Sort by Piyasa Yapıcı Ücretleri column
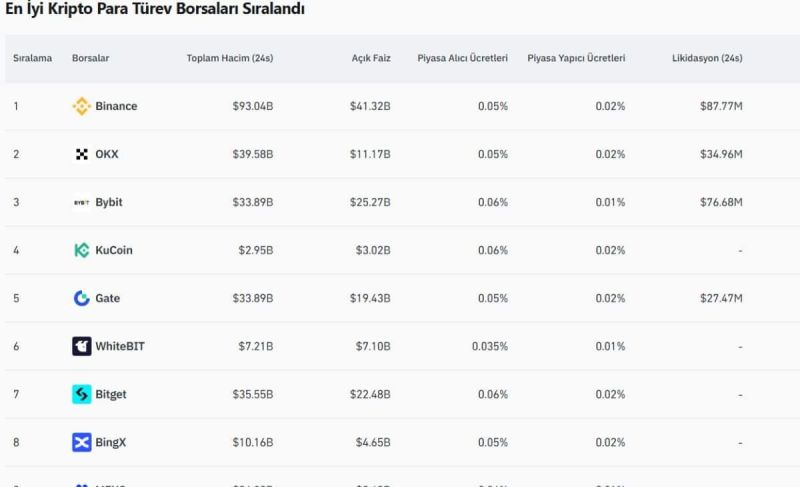The image size is (800, 487). point(576,58)
